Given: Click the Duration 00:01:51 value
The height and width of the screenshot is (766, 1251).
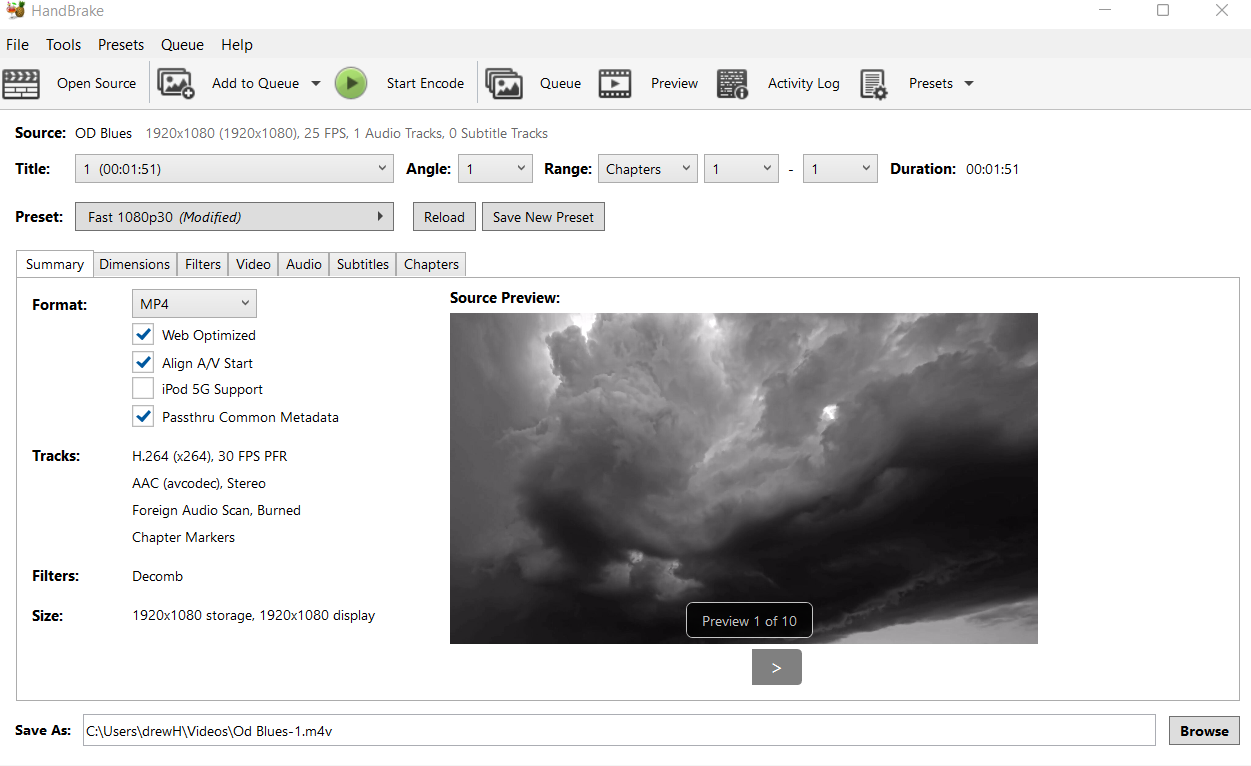Looking at the screenshot, I should (x=992, y=169).
